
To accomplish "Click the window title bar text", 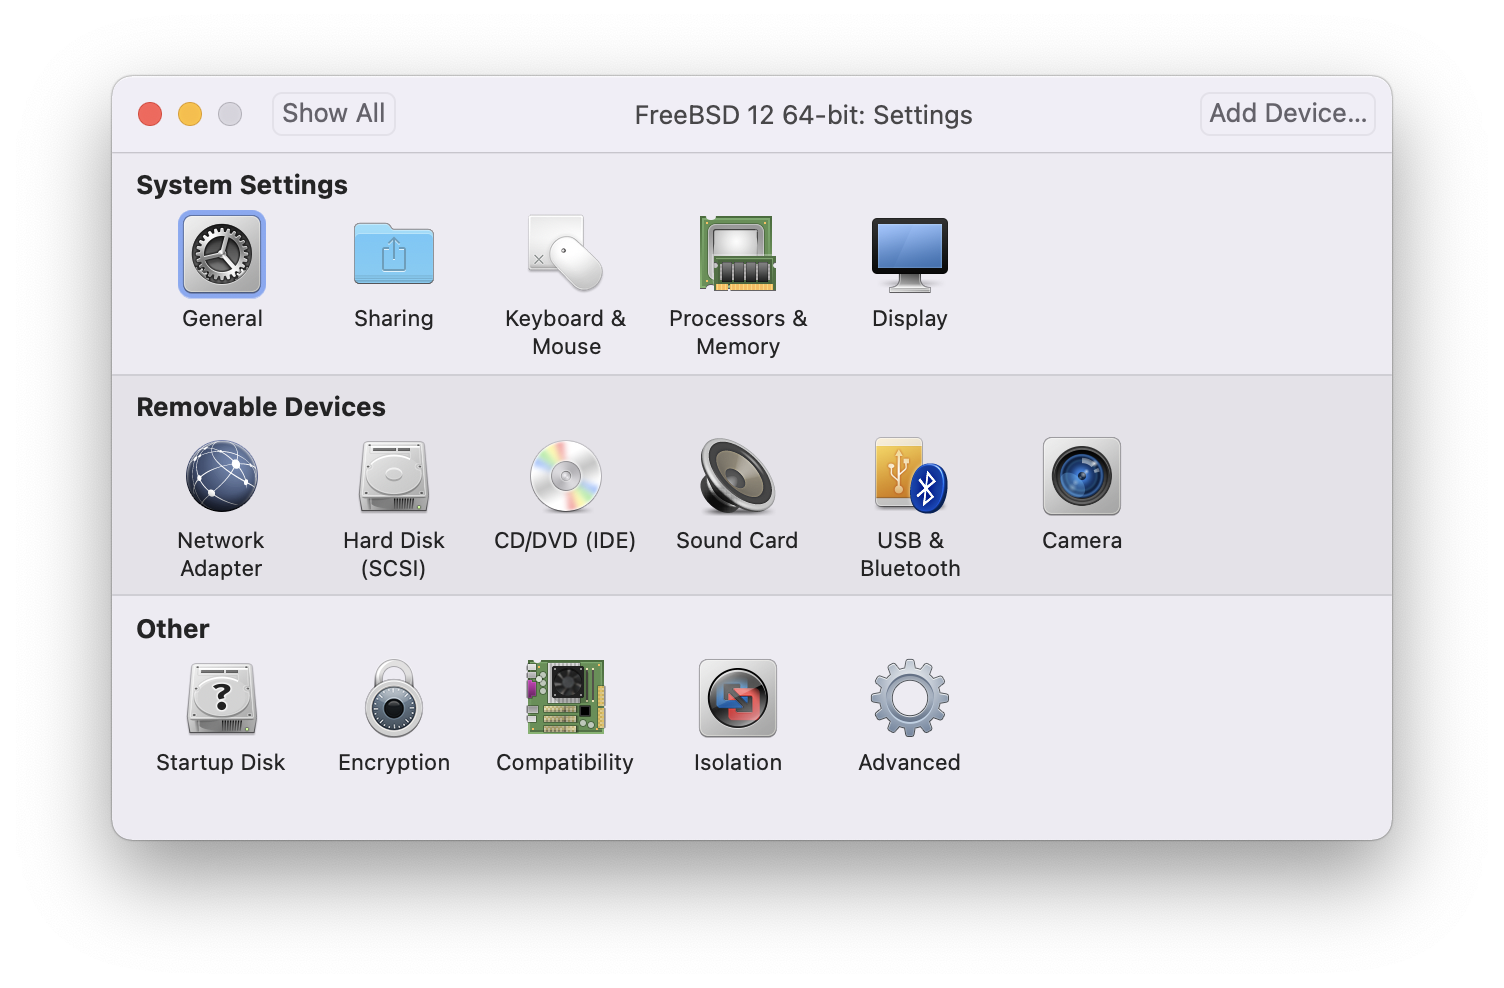I will pyautogui.click(x=803, y=115).
